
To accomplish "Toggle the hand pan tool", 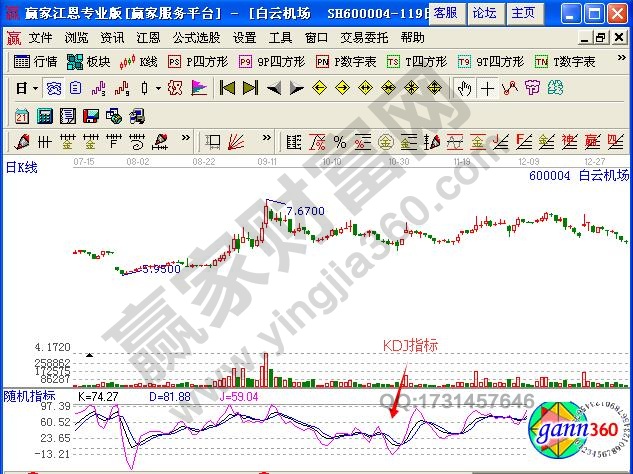I will [x=464, y=88].
